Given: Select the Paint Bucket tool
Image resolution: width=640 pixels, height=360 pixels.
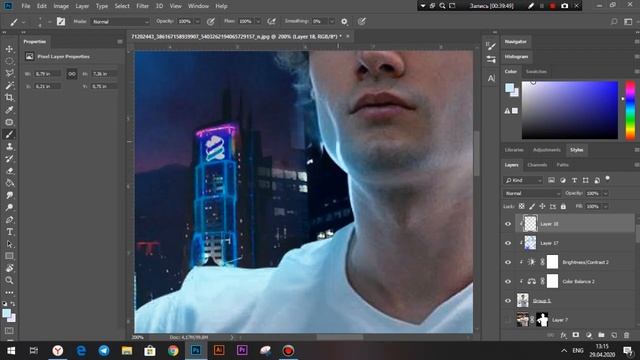Looking at the screenshot, I should tap(9, 183).
